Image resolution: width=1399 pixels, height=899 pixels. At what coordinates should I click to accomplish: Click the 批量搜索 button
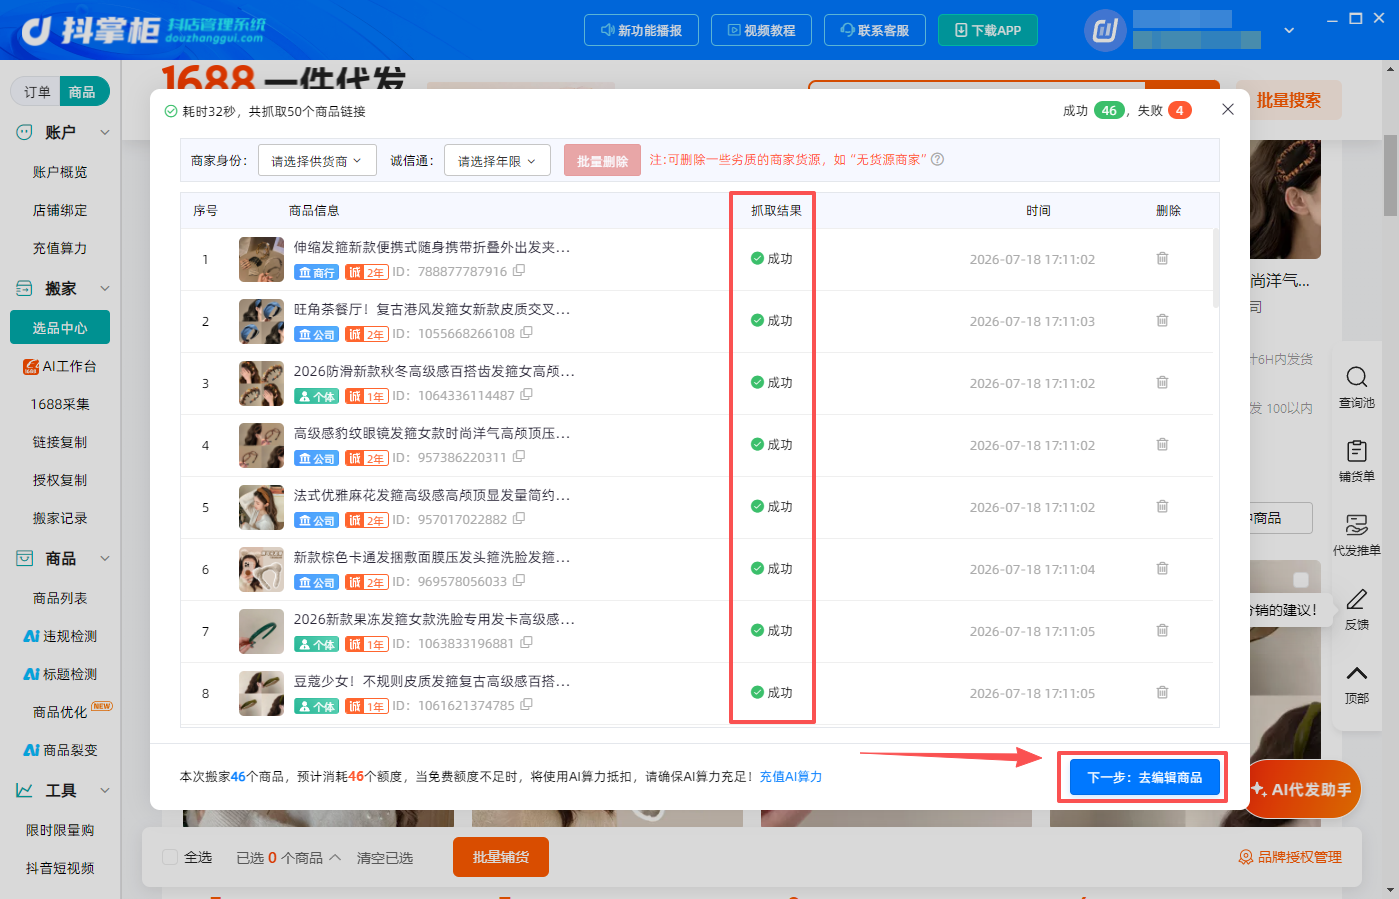(1288, 100)
